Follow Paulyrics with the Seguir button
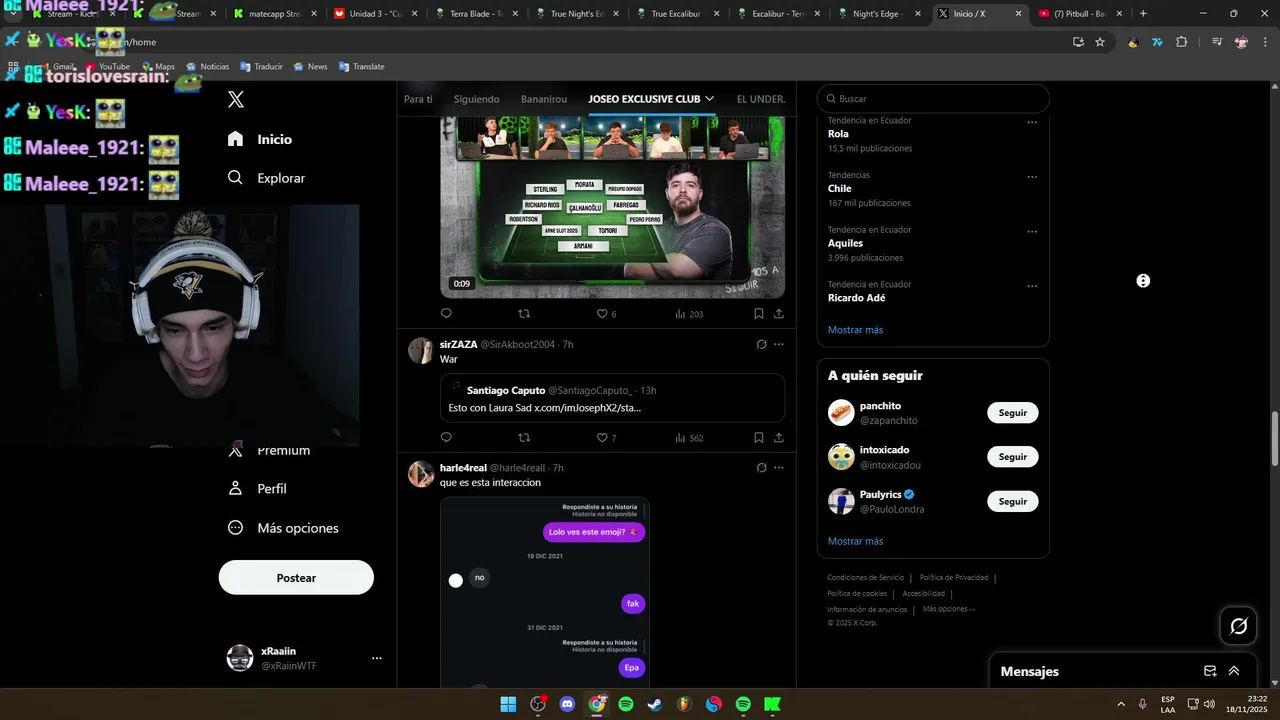The width and height of the screenshot is (1280, 720). point(1012,501)
